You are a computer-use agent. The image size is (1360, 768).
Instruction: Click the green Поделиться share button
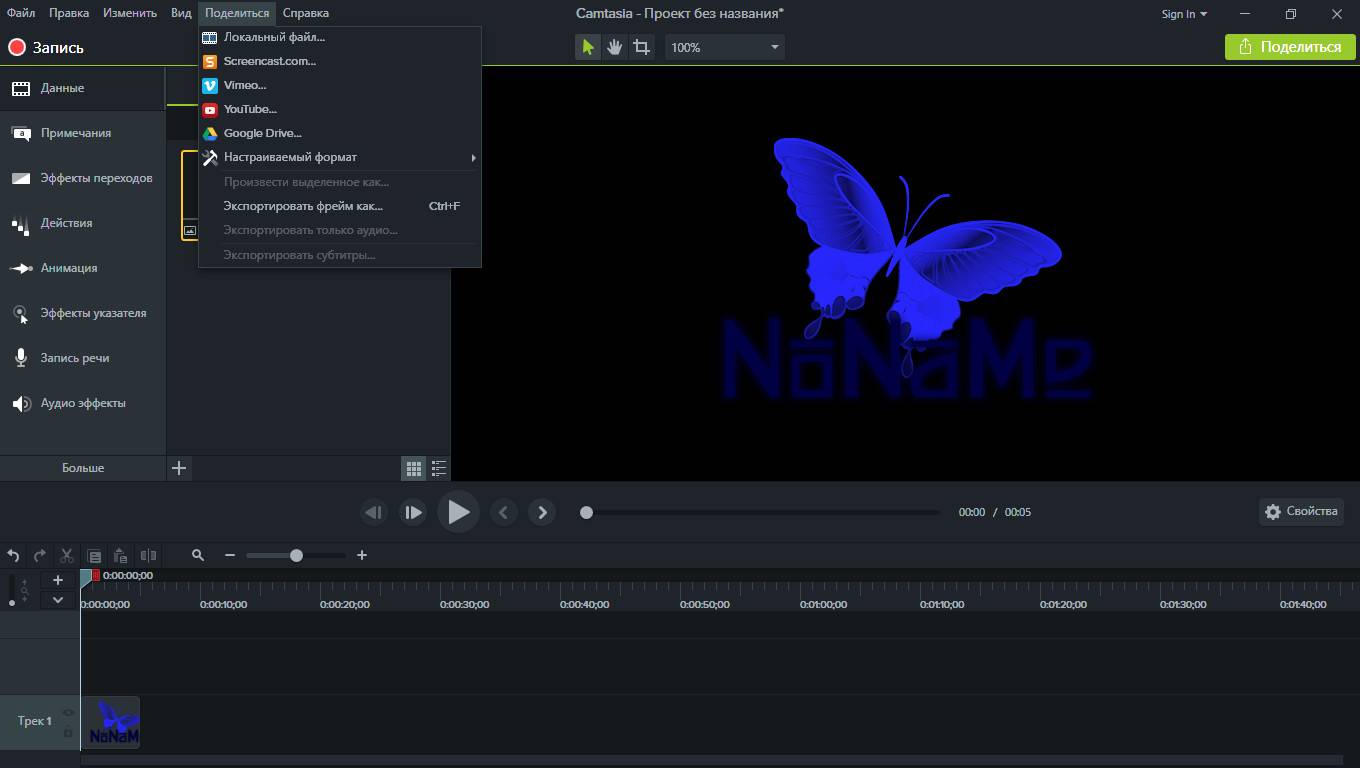[x=1290, y=47]
